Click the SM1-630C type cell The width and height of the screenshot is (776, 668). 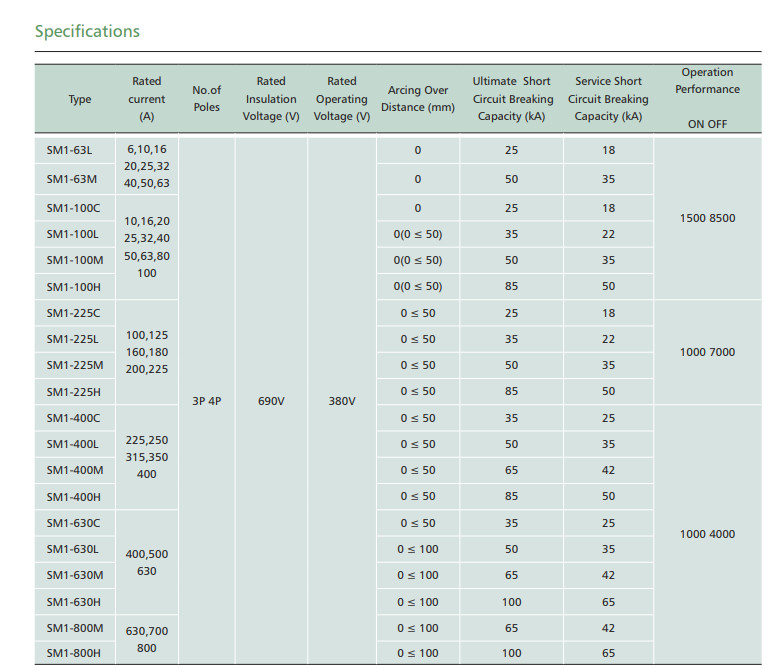coord(73,523)
